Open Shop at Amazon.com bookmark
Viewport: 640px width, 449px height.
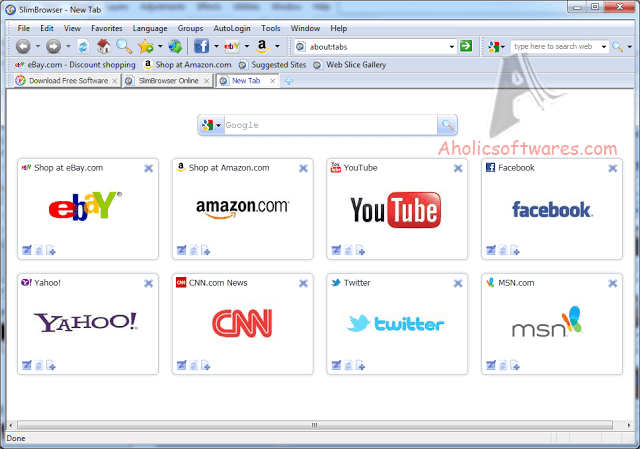tap(188, 64)
